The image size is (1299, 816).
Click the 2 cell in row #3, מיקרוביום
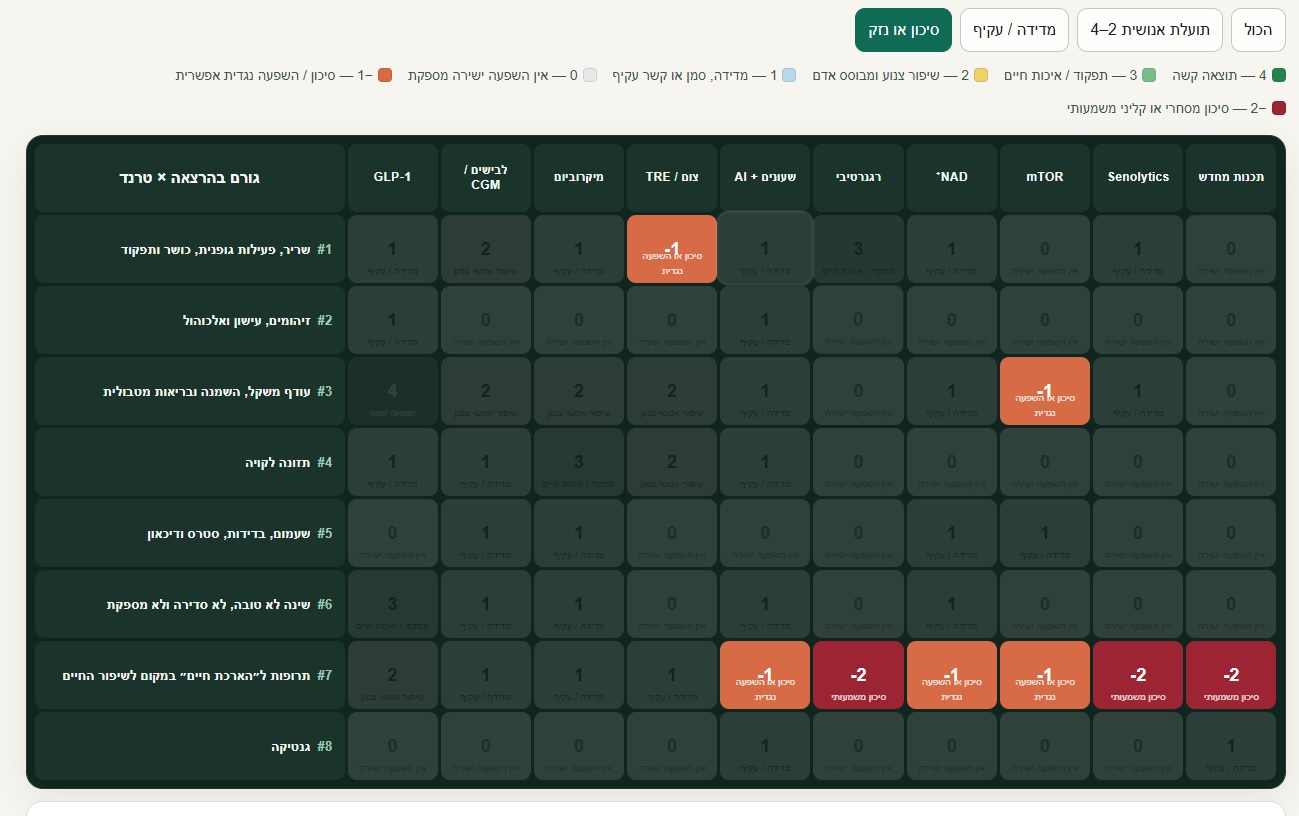pos(579,391)
